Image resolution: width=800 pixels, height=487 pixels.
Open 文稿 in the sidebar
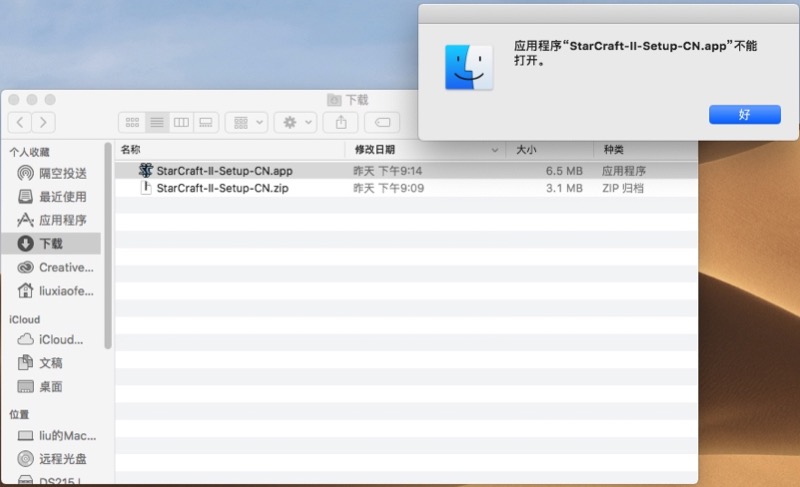click(52, 363)
